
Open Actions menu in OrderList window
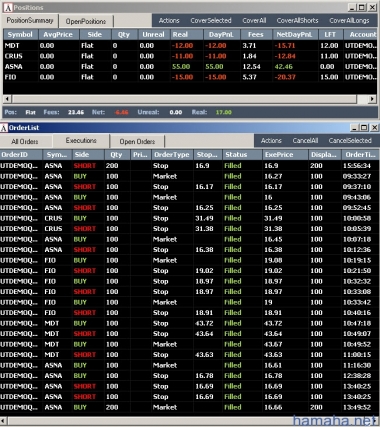(271, 141)
